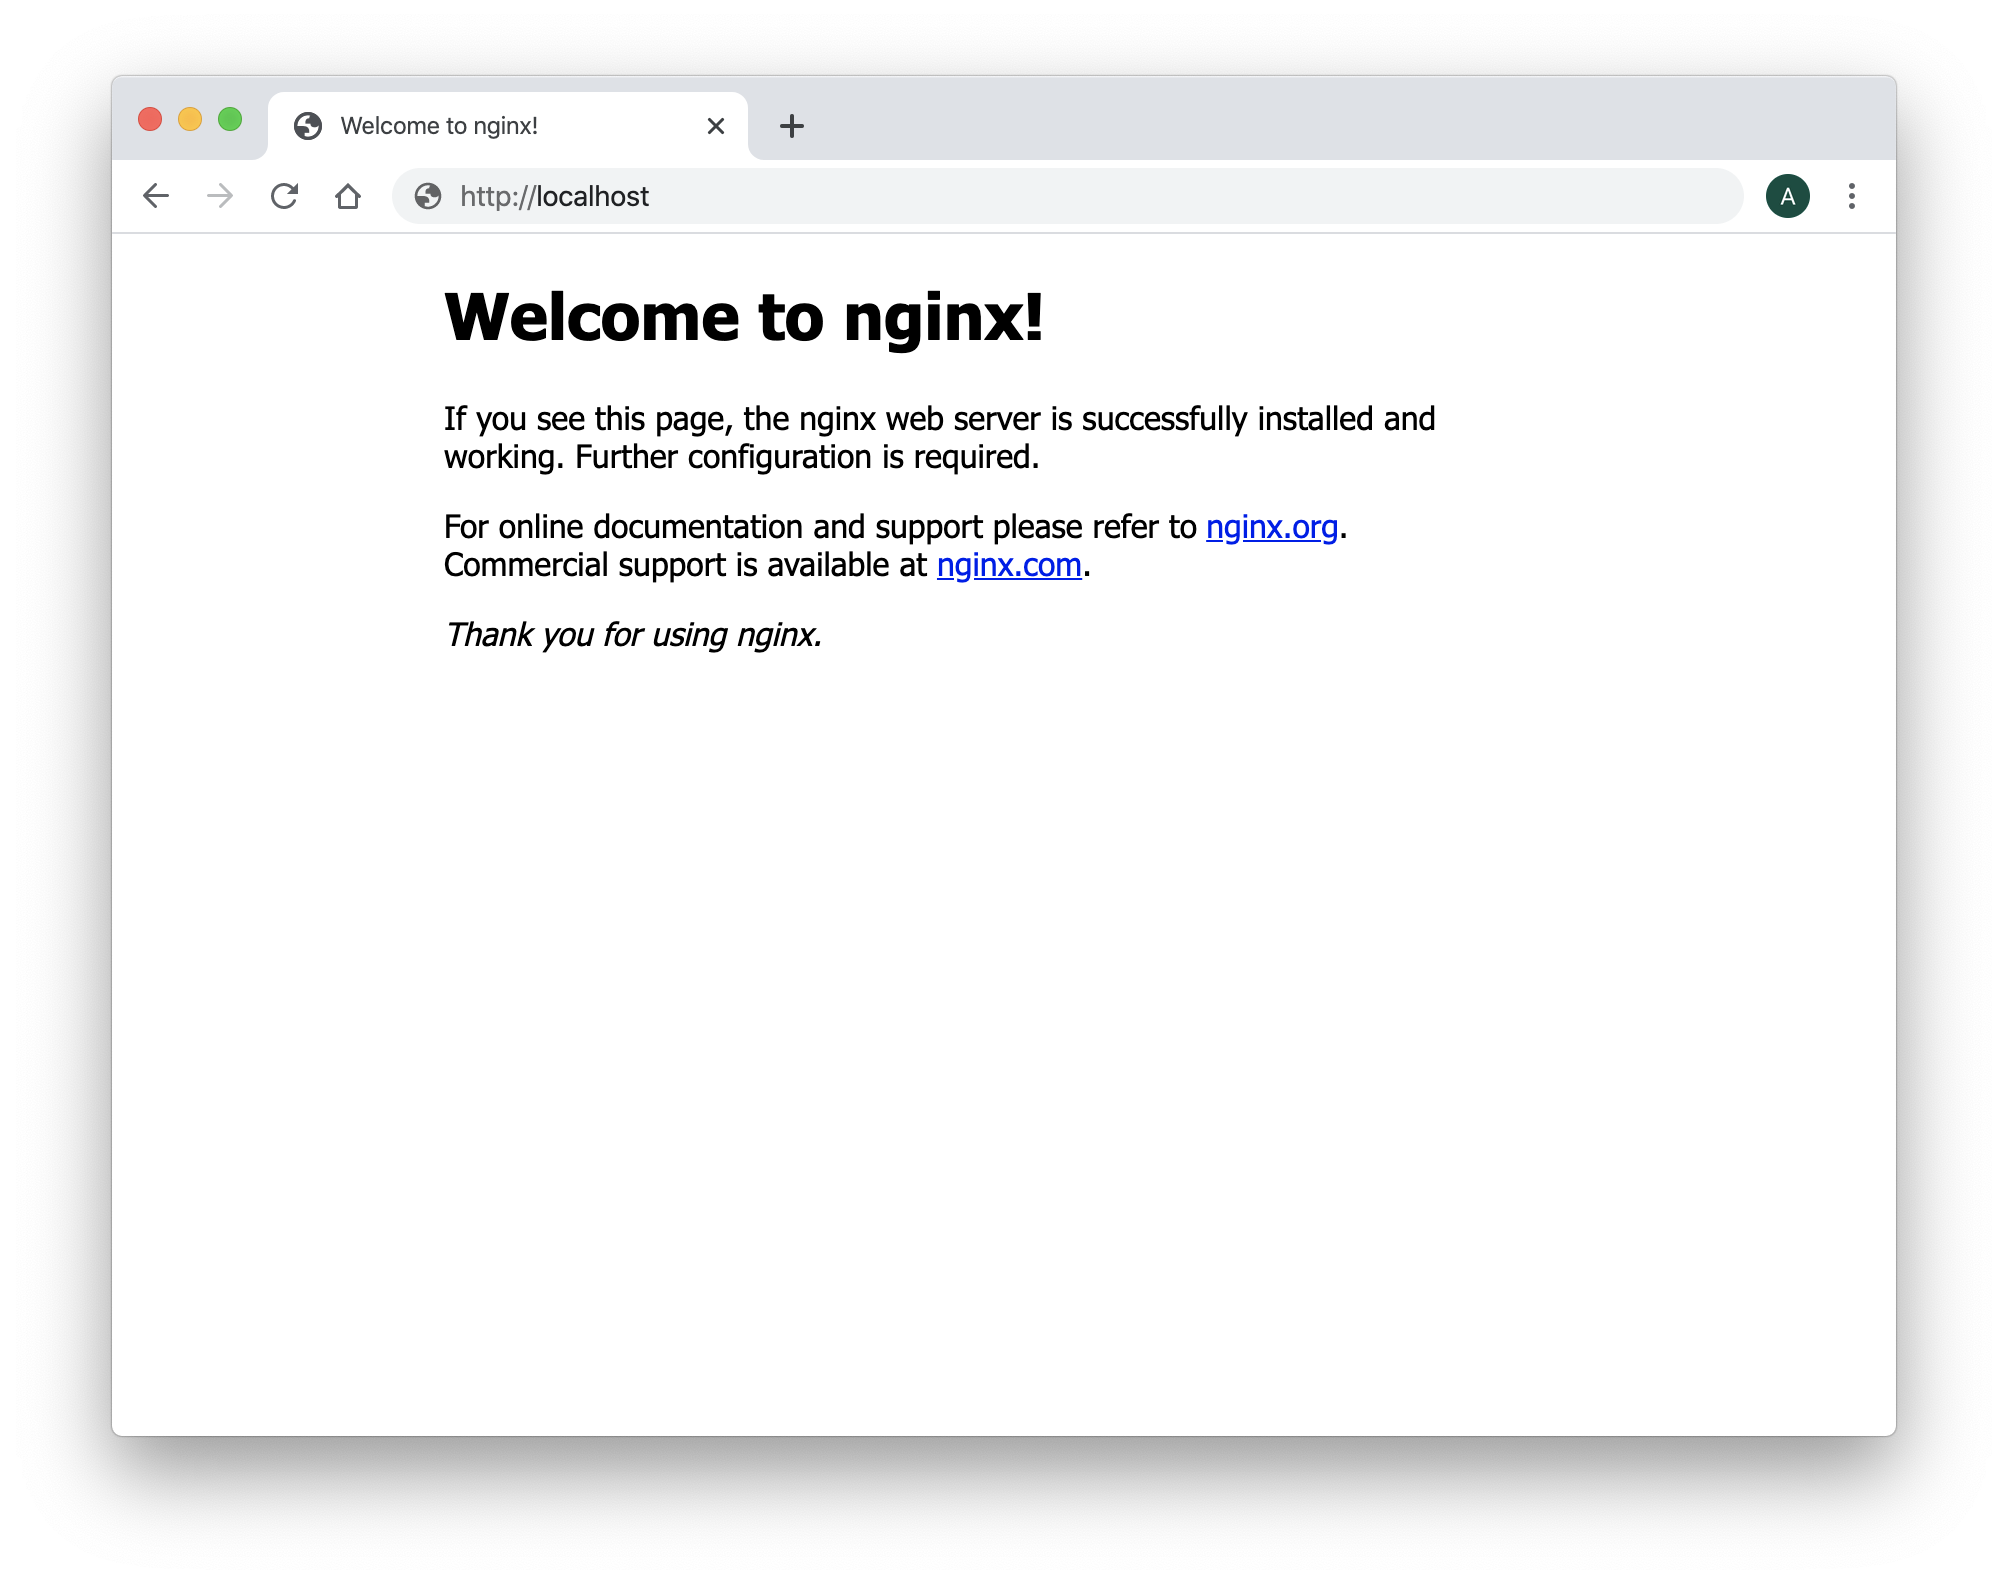The image size is (2008, 1584).
Task: Click the yellow minimize window button
Action: pyautogui.click(x=190, y=119)
